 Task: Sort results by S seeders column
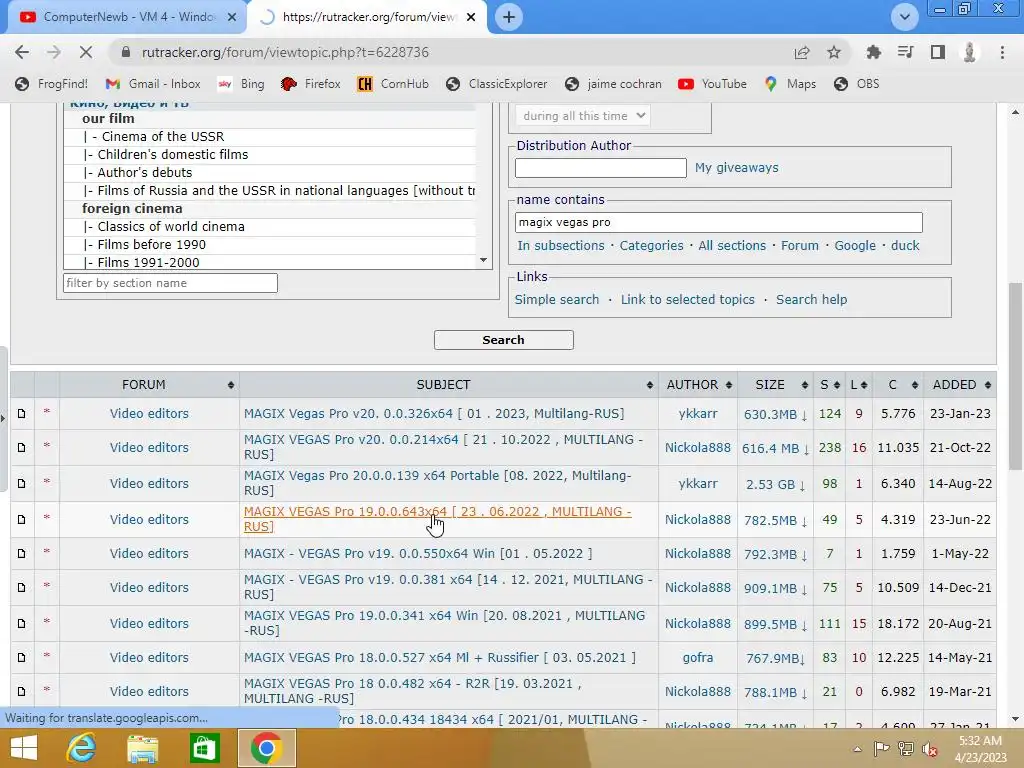point(829,385)
